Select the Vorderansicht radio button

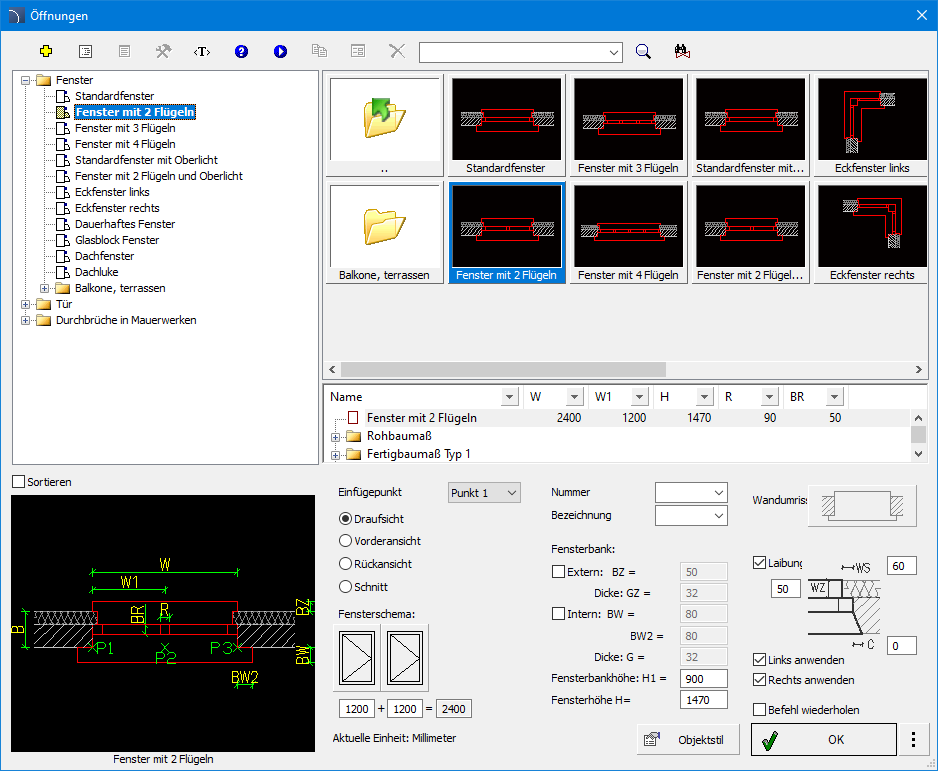[x=346, y=541]
